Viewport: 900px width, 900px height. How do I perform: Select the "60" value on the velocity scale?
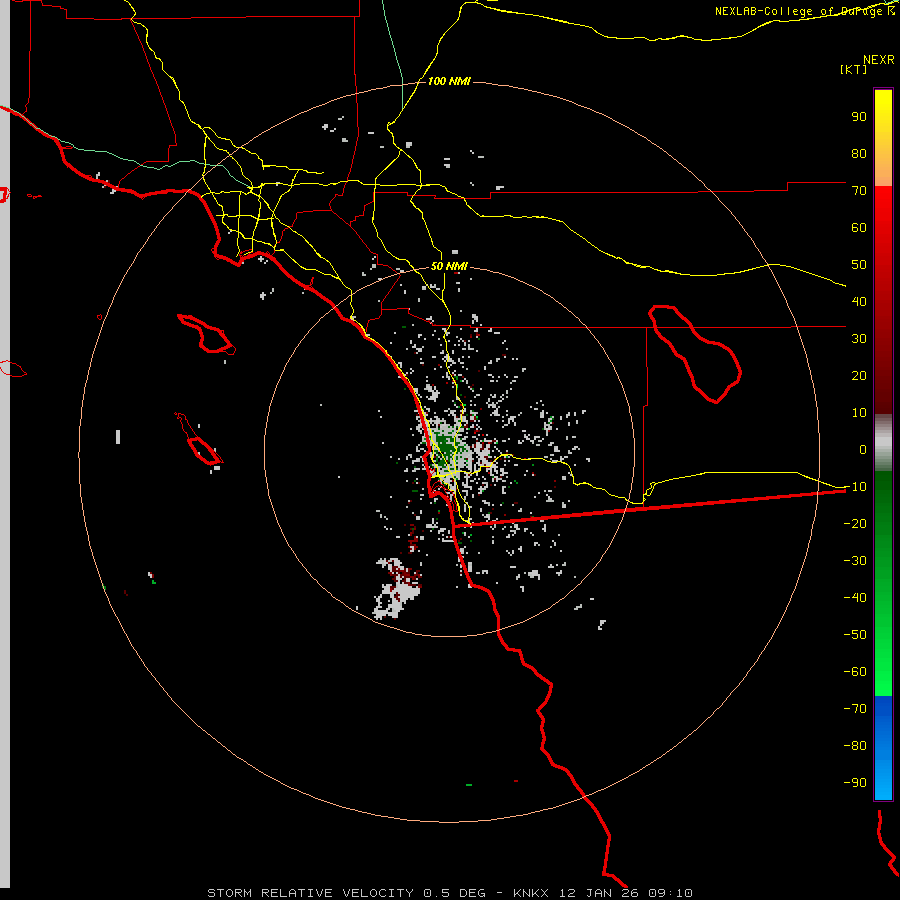click(859, 228)
